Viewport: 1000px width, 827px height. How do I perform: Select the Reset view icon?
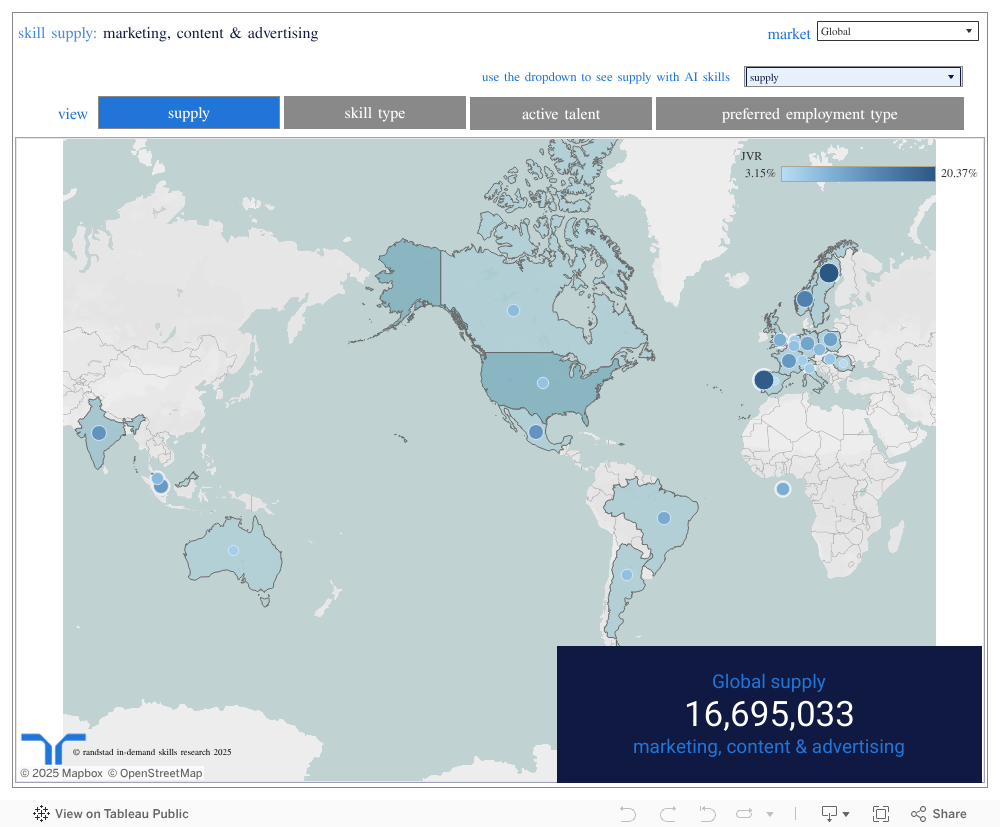coord(707,813)
